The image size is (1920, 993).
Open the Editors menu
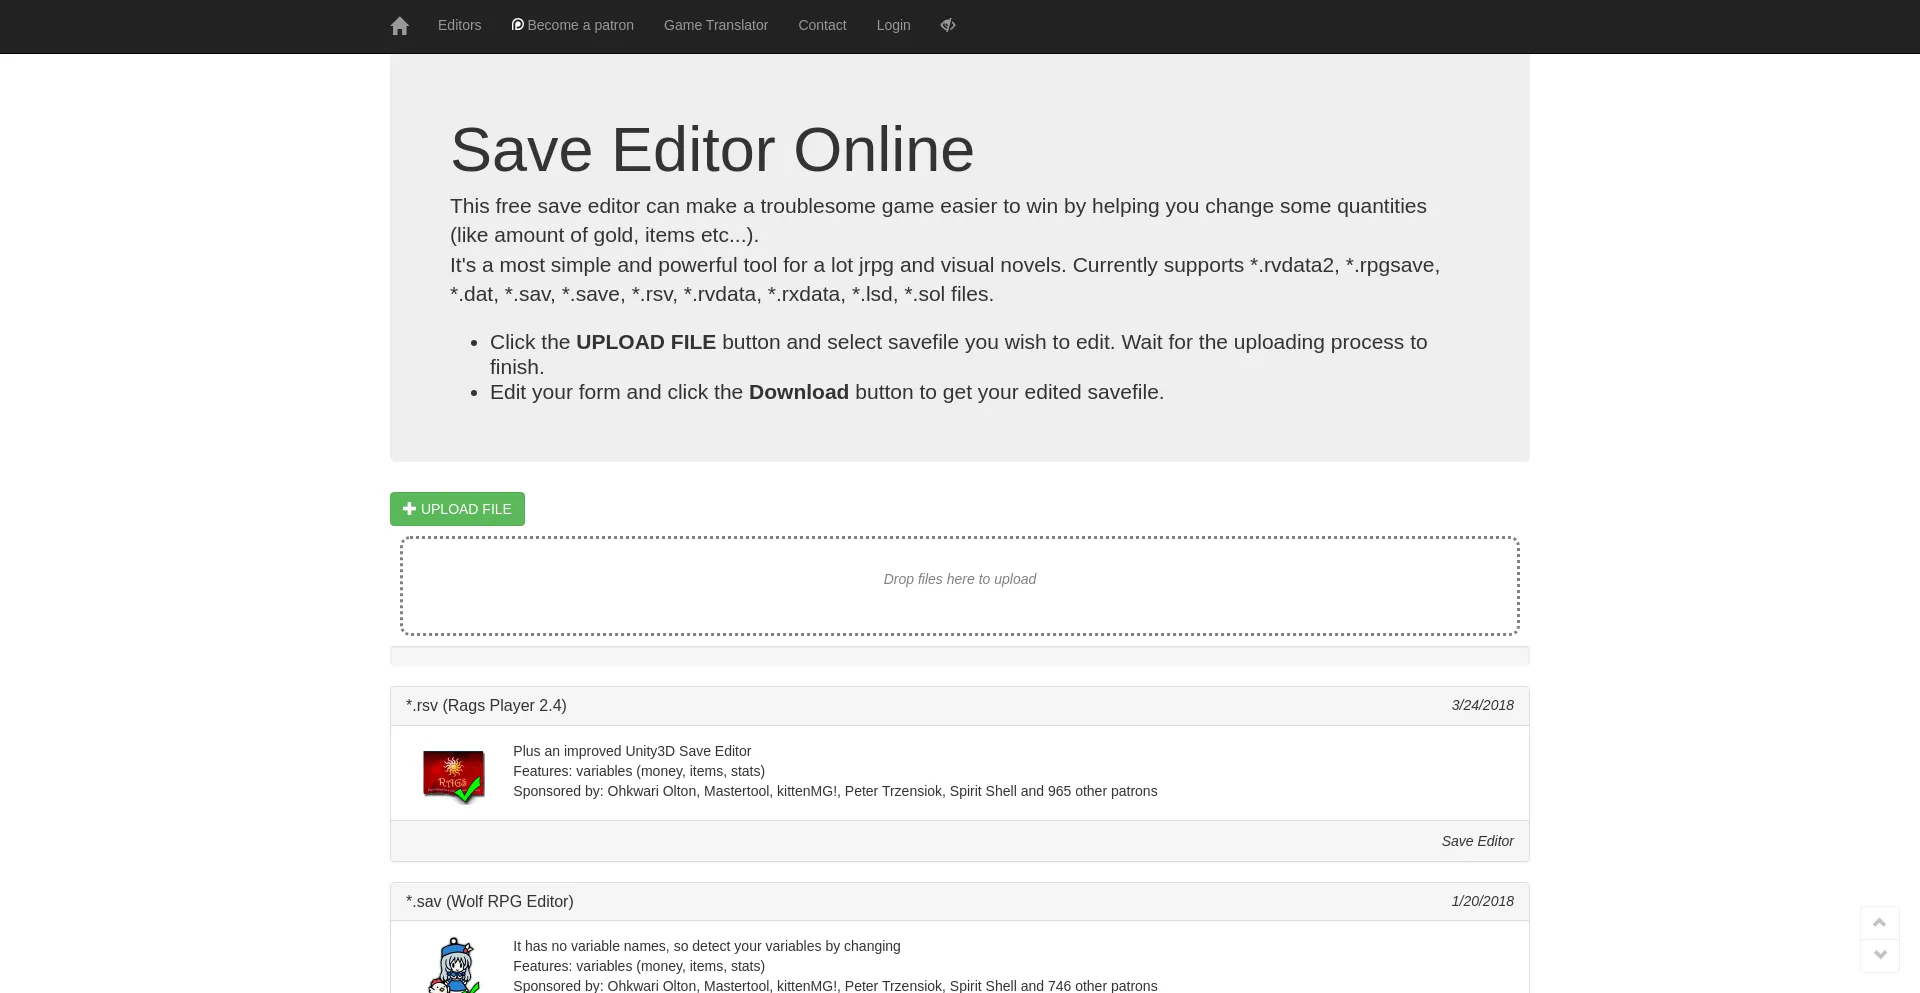point(459,25)
